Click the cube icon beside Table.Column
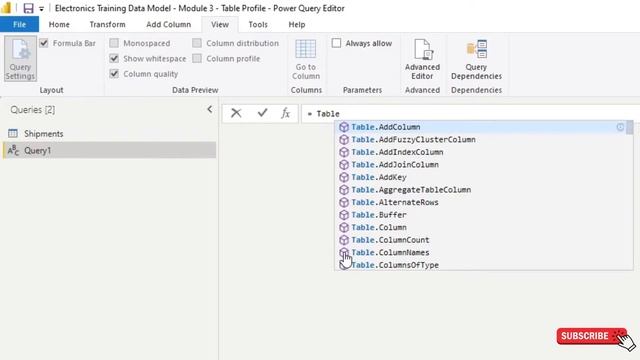This screenshot has width=640, height=360. pos(344,227)
